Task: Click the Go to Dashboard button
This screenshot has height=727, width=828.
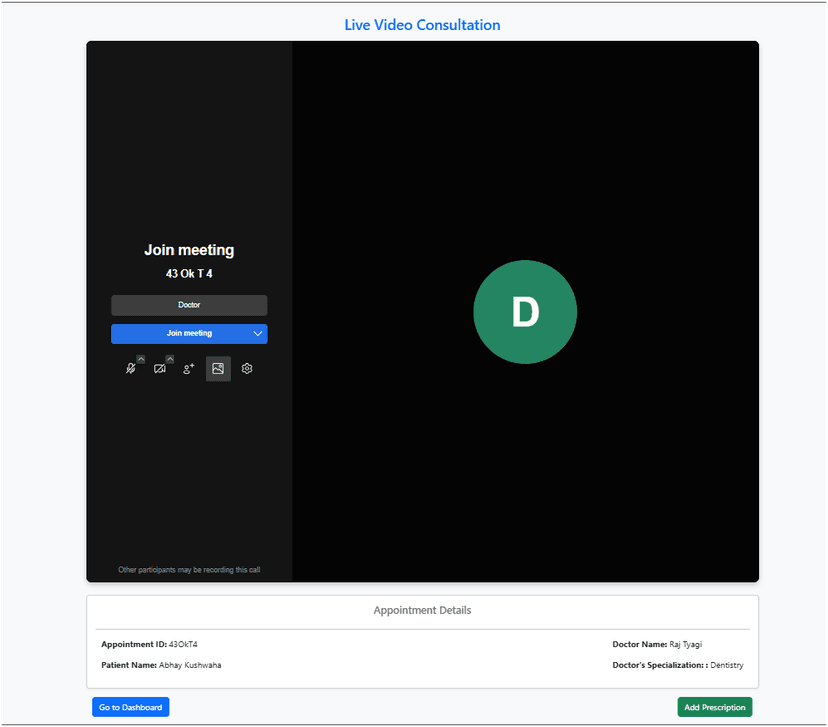Action: pos(130,707)
